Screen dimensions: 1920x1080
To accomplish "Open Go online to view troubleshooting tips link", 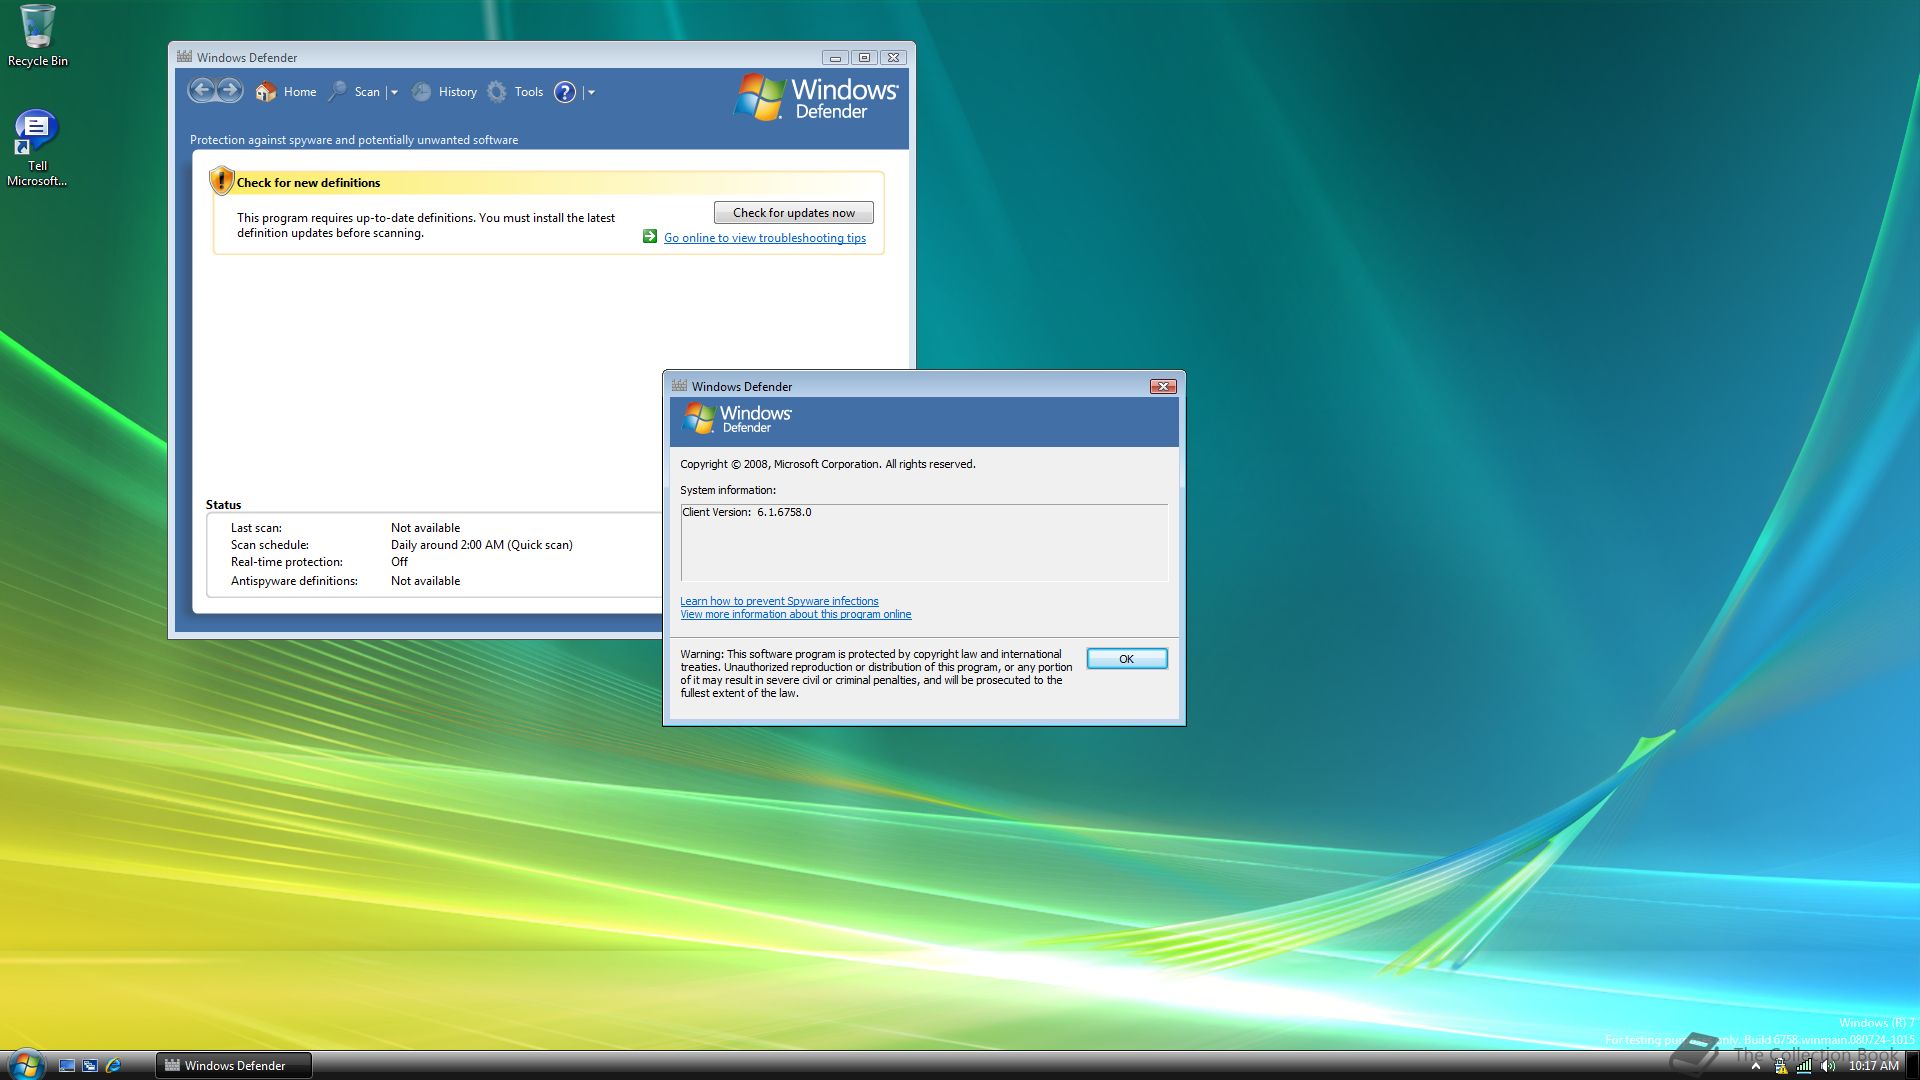I will click(x=765, y=238).
